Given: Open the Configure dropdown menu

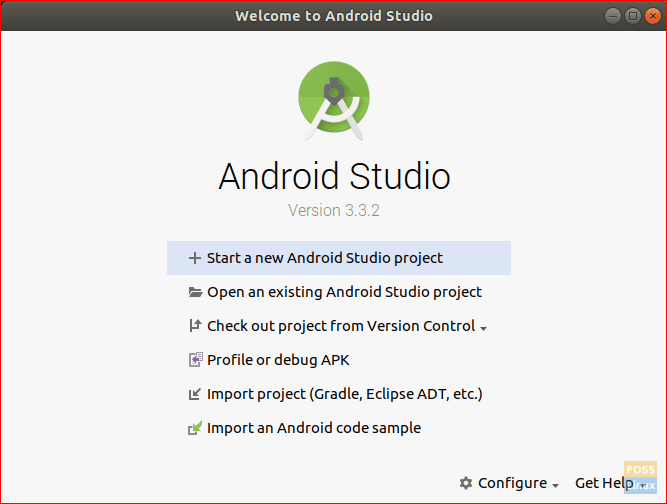Looking at the screenshot, I should pos(509,483).
